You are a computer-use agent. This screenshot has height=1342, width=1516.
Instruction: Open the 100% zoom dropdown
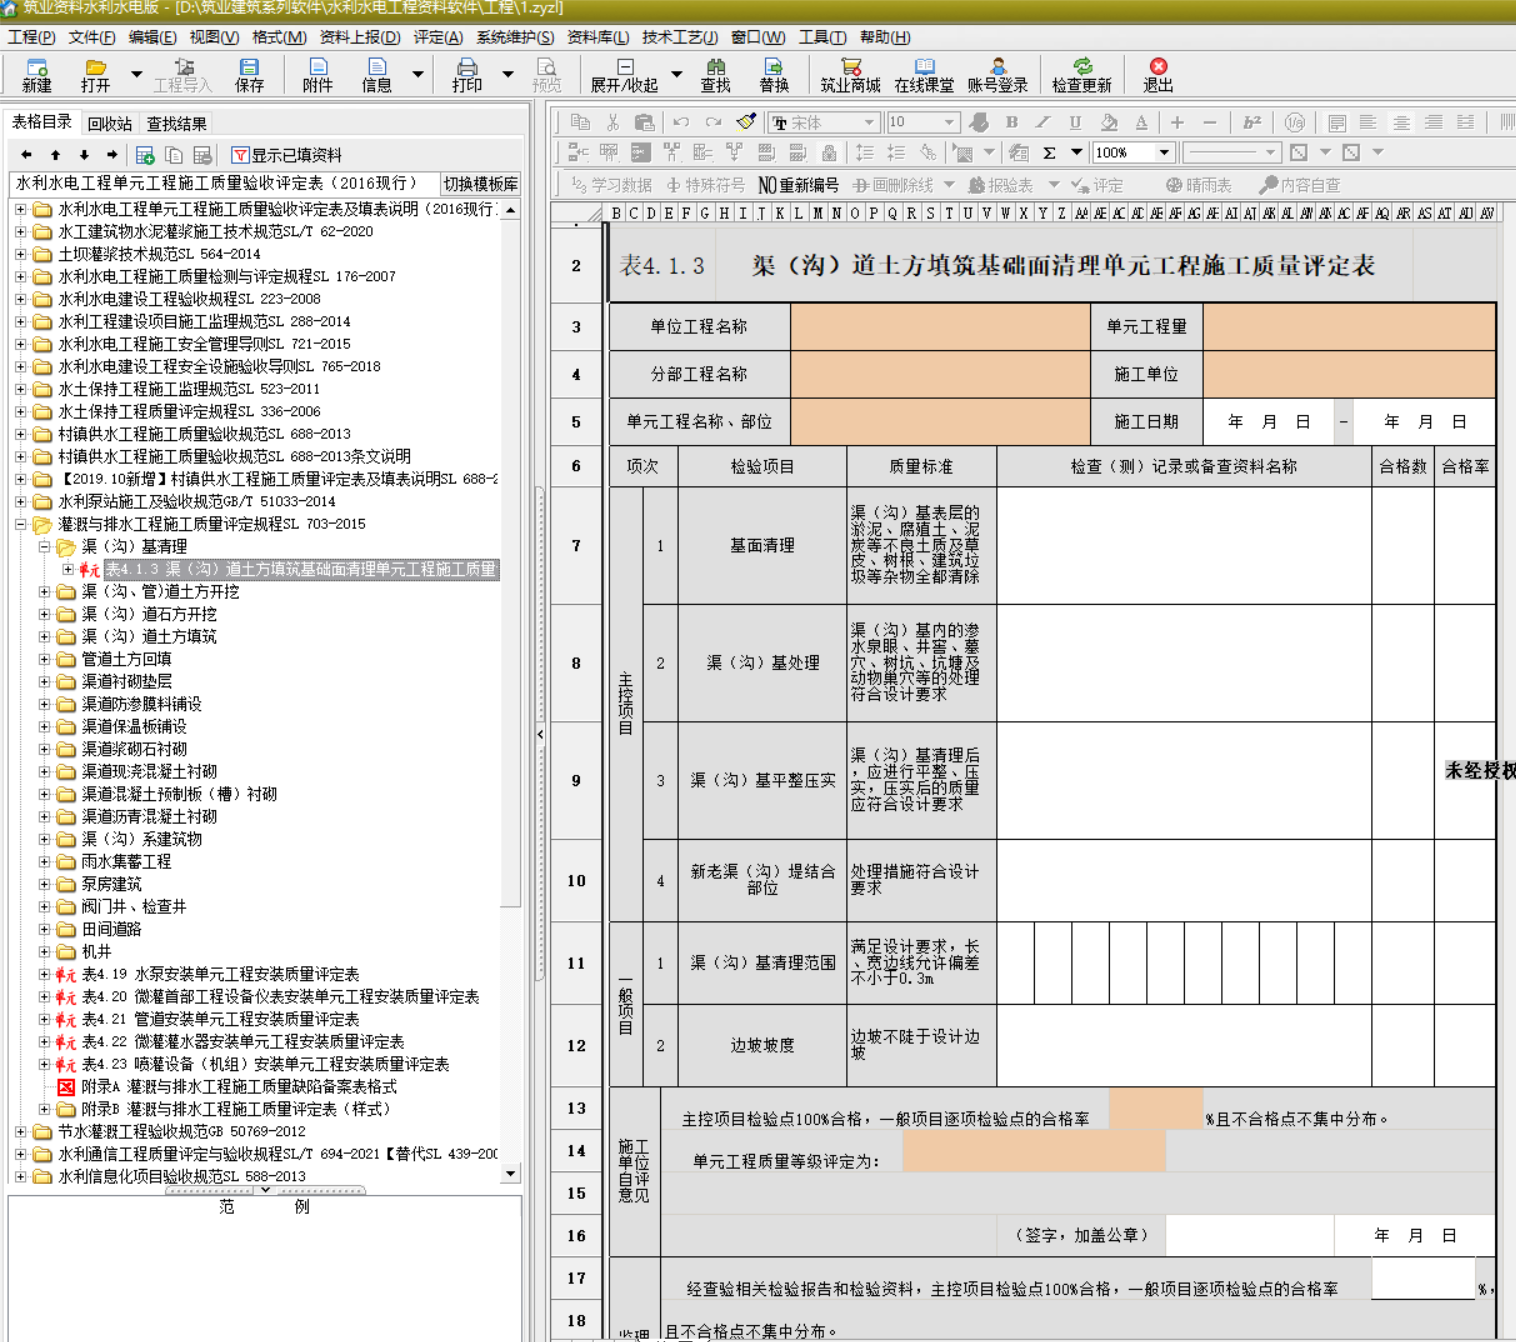(x=1164, y=153)
